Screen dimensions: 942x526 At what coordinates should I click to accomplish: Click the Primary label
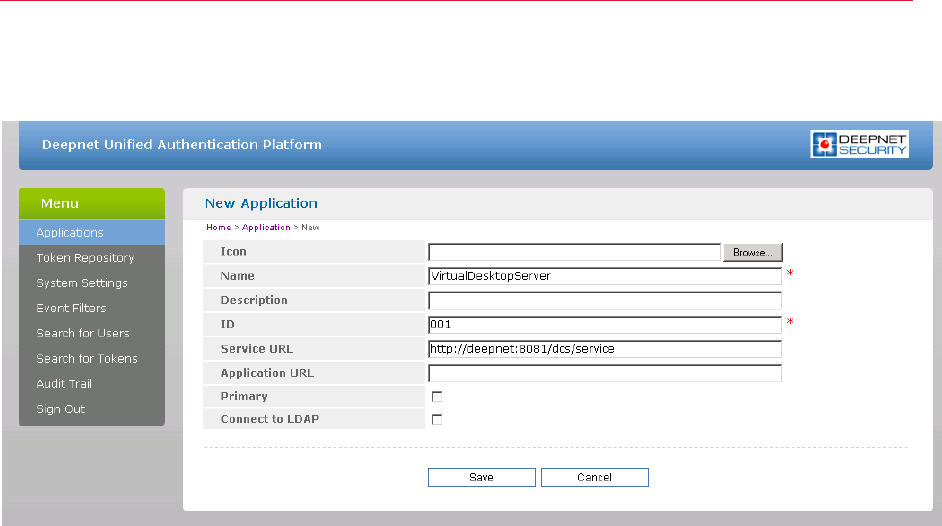click(244, 396)
